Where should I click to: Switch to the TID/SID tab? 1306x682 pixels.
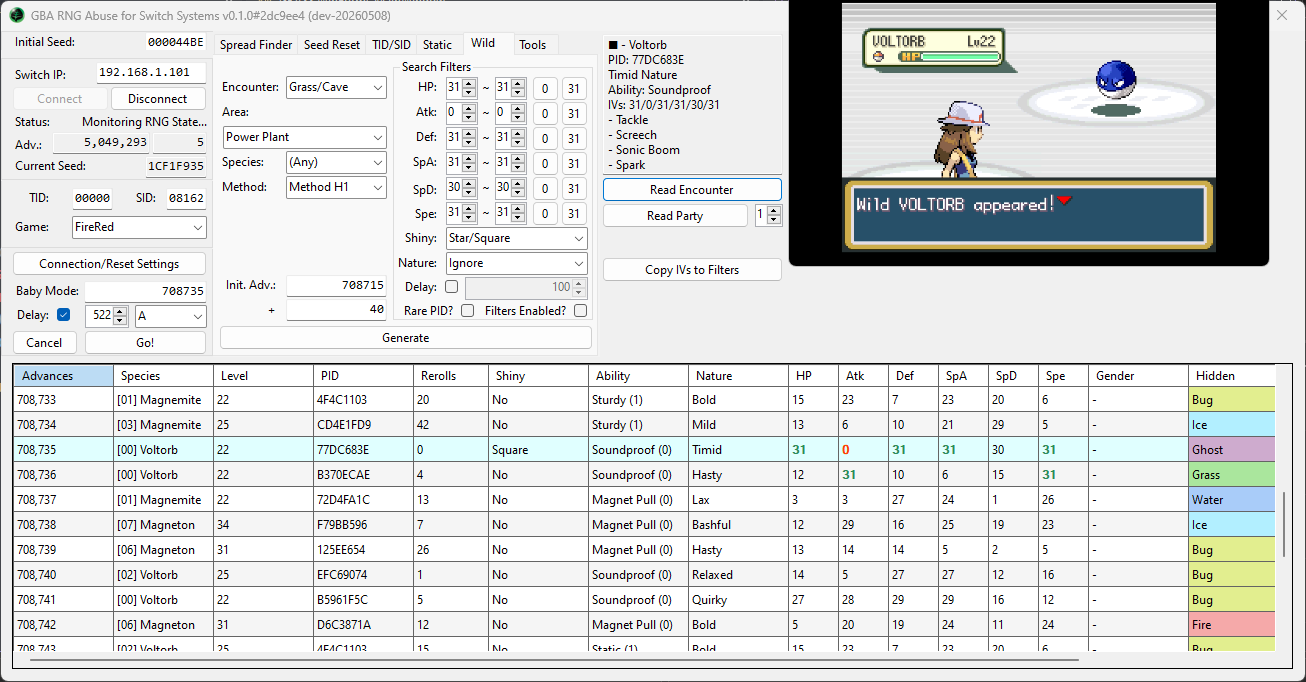coord(391,45)
